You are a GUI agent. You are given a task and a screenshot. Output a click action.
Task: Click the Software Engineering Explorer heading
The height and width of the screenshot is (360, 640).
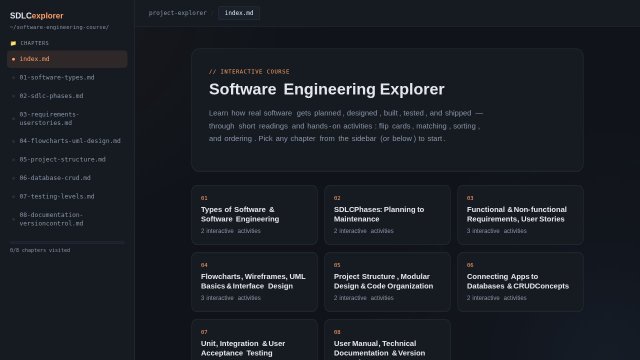click(x=327, y=89)
